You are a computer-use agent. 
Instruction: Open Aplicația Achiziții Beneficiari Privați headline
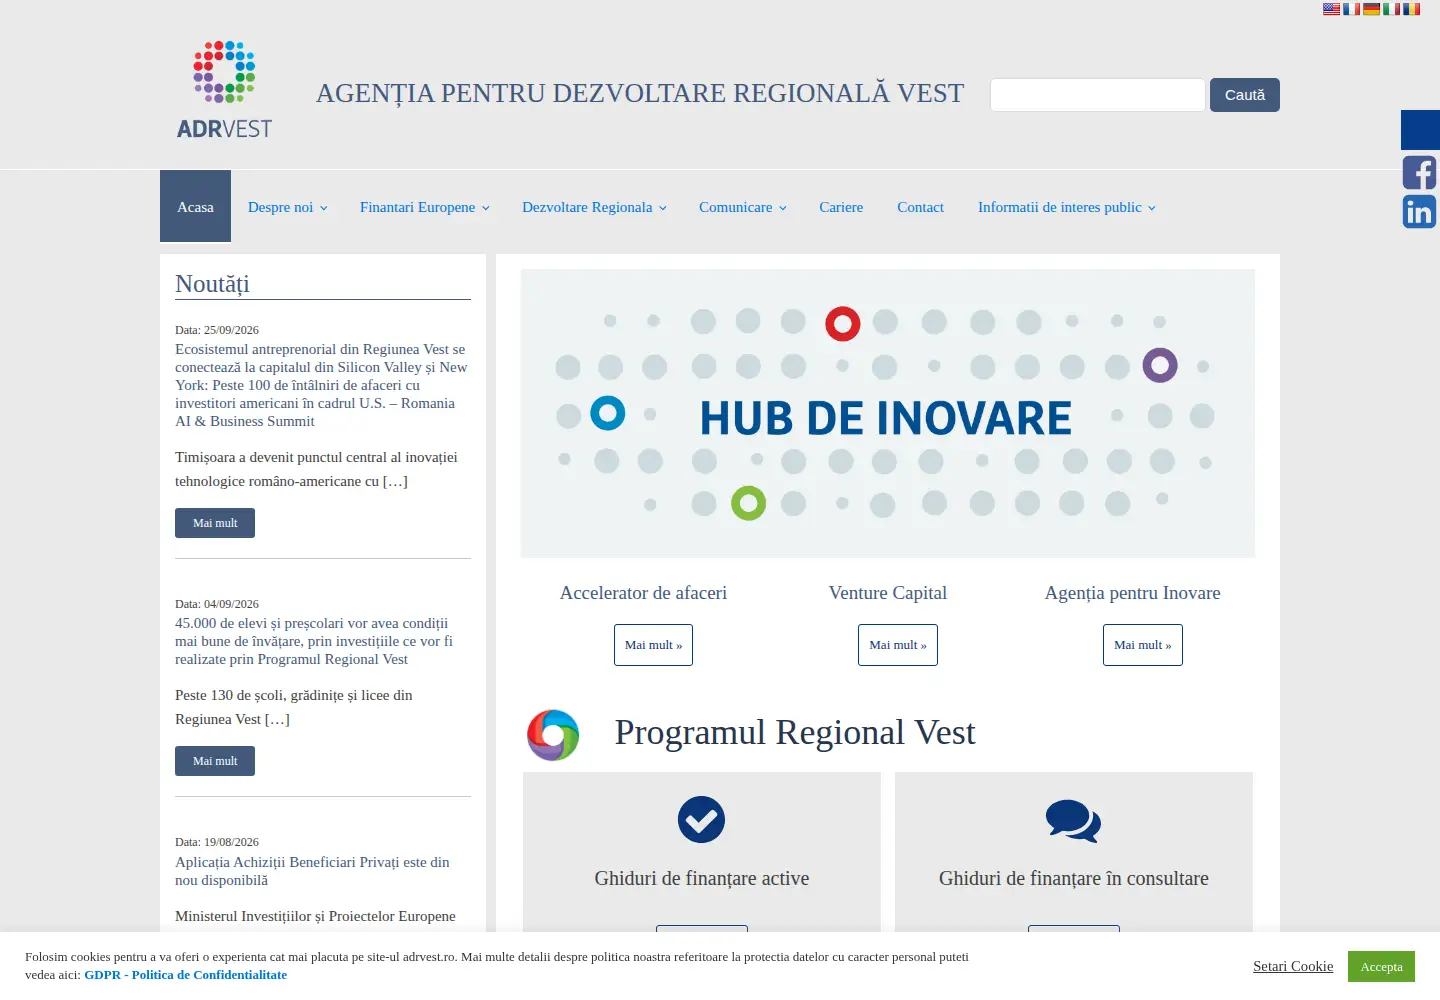[312, 871]
